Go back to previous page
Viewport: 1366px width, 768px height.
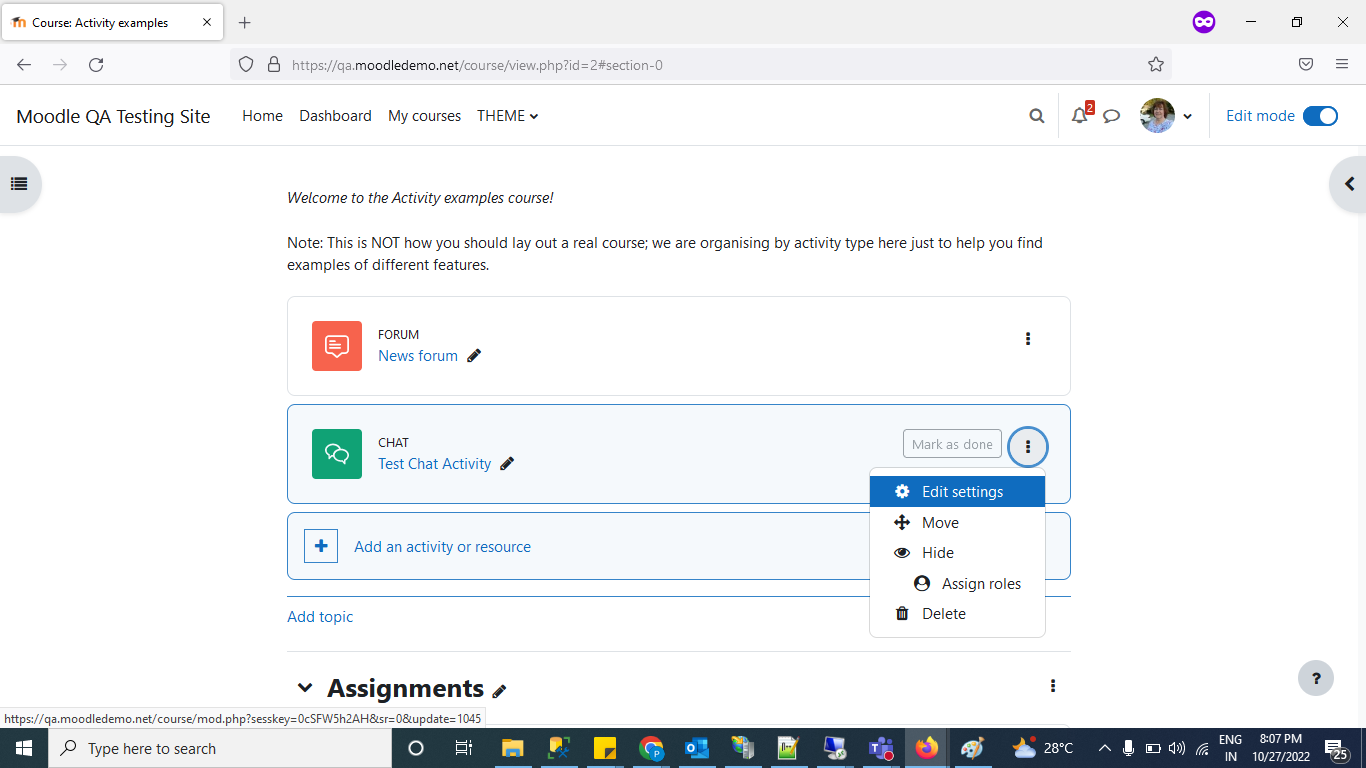[24, 65]
